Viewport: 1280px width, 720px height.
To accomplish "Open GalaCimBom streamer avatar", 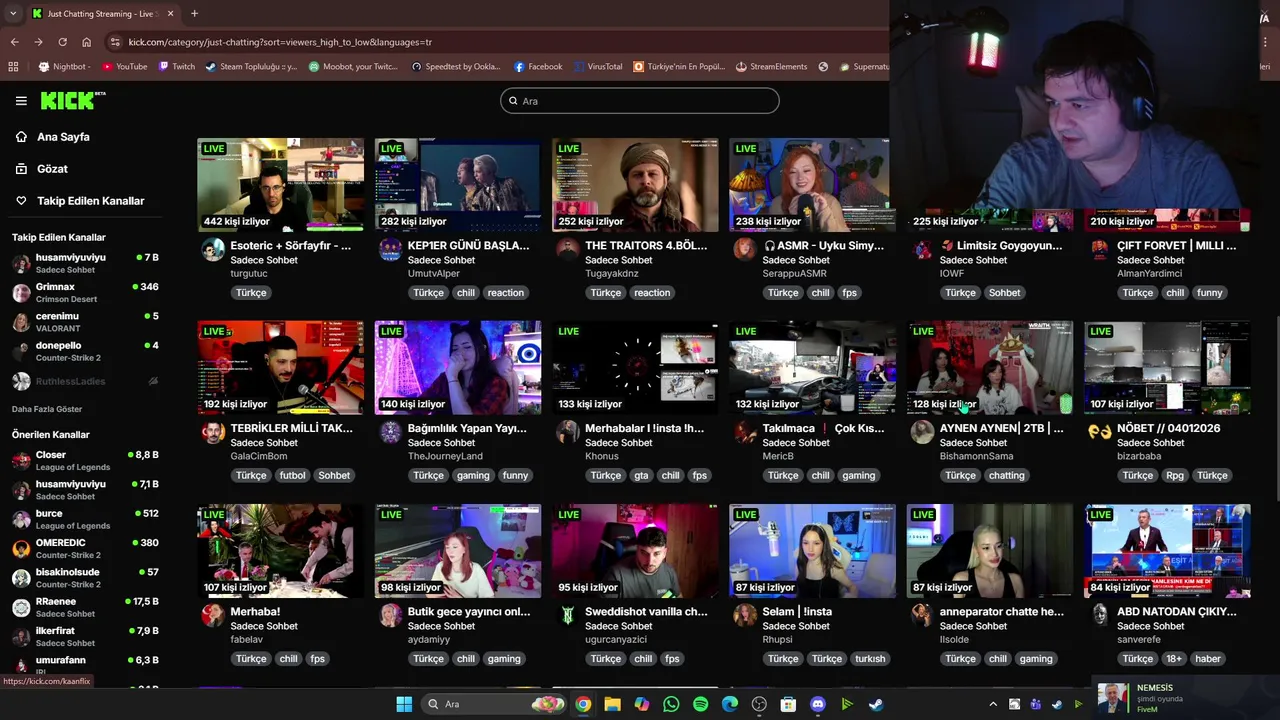I will (x=213, y=432).
